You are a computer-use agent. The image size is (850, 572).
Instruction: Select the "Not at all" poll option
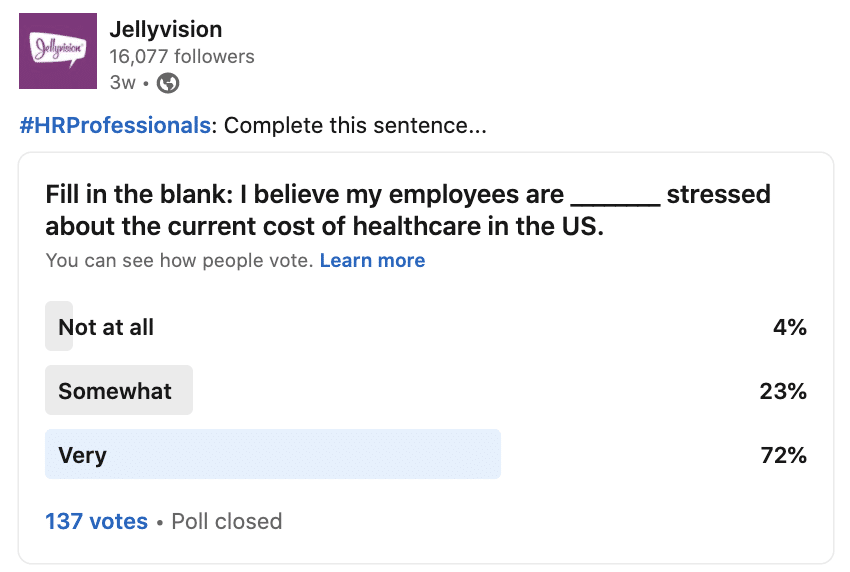coord(106,327)
